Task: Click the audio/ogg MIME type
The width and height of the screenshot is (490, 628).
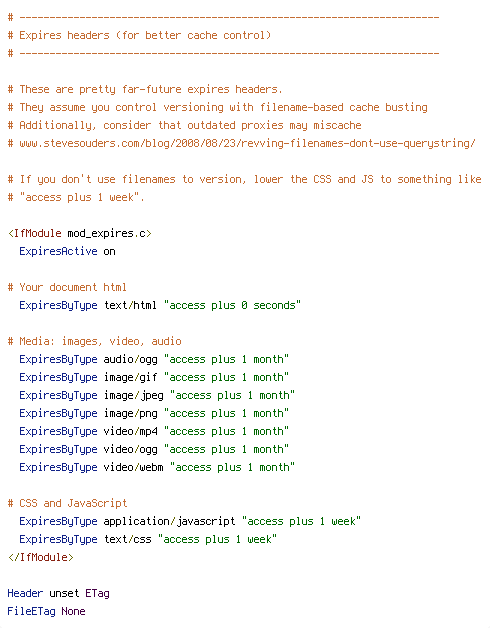Action: [131, 360]
